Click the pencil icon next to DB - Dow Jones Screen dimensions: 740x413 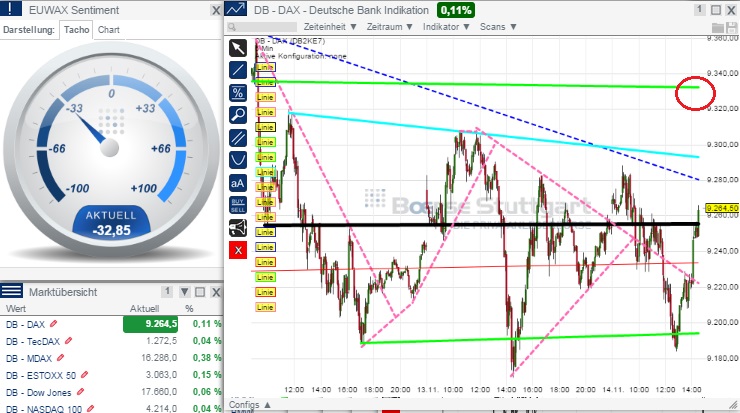coord(80,392)
